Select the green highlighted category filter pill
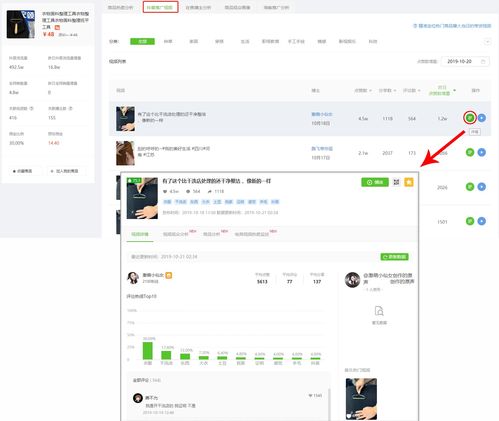The height and width of the screenshot is (421, 499). pos(142,41)
